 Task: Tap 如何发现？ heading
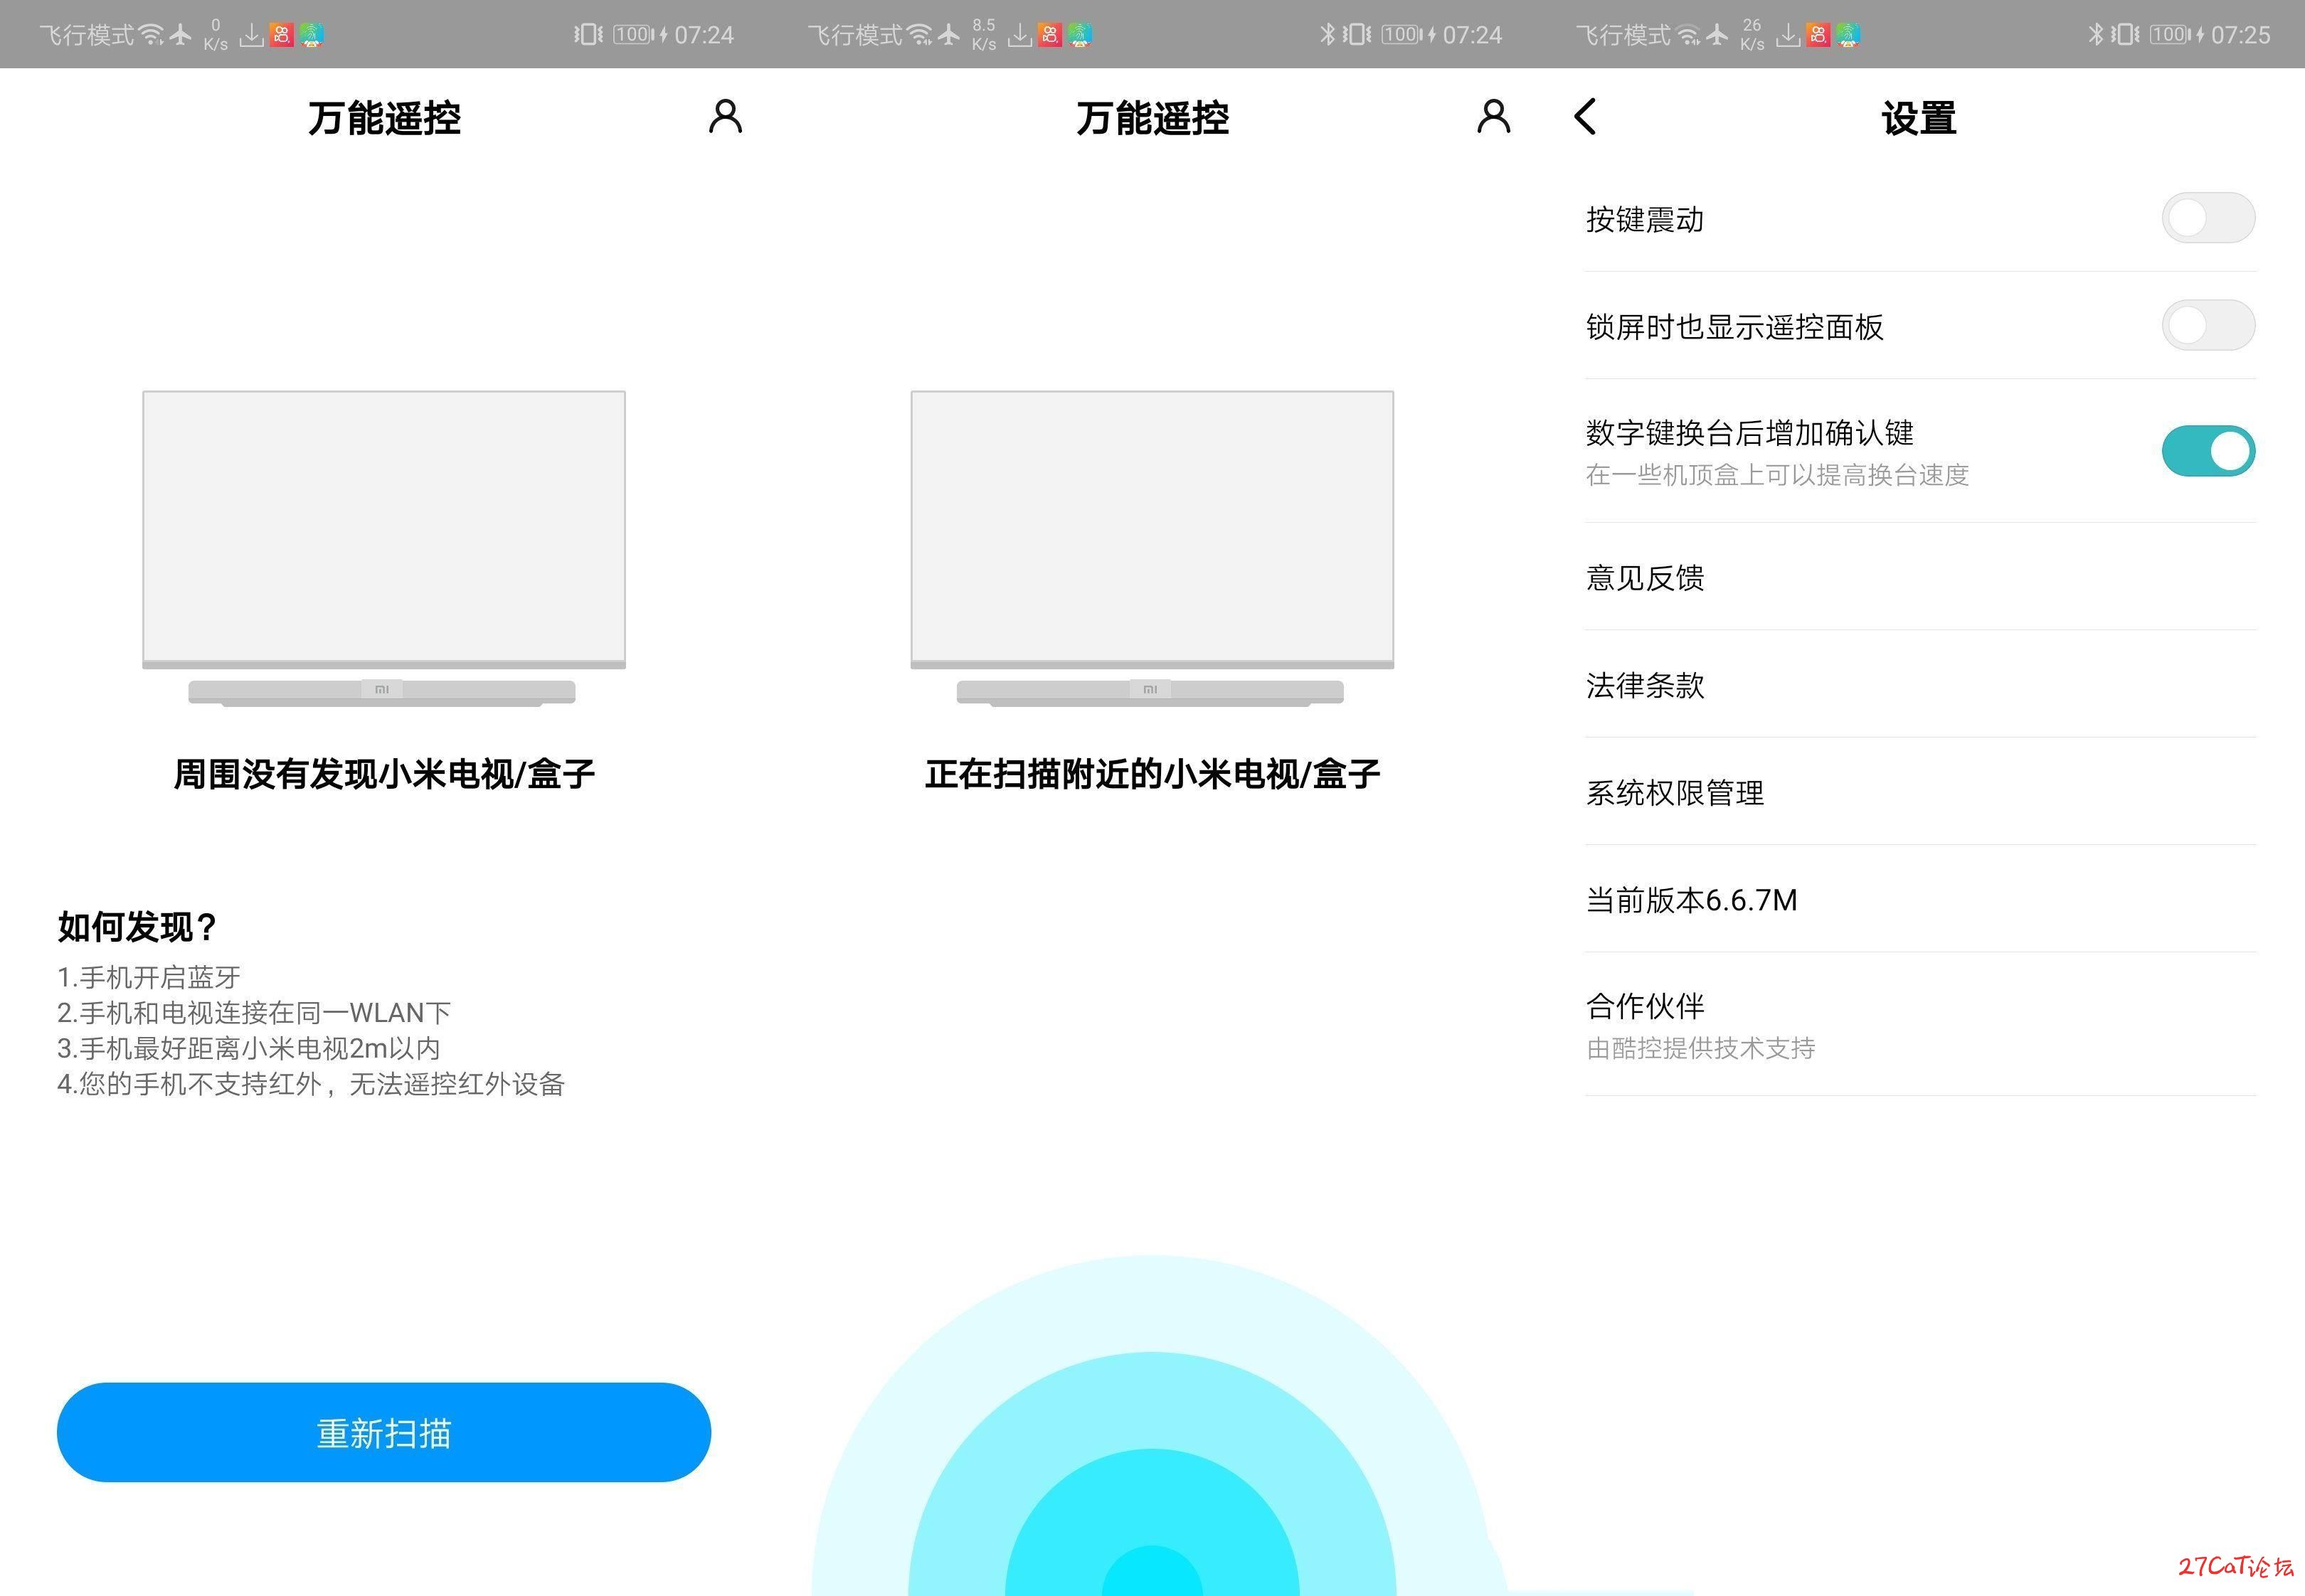[x=137, y=927]
